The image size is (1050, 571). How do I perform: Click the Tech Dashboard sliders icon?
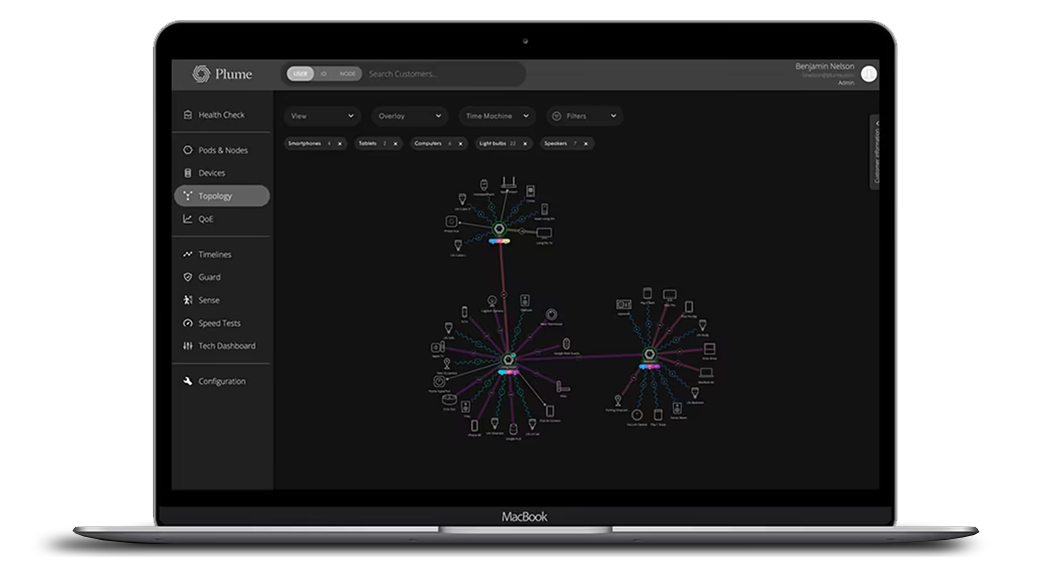188,346
